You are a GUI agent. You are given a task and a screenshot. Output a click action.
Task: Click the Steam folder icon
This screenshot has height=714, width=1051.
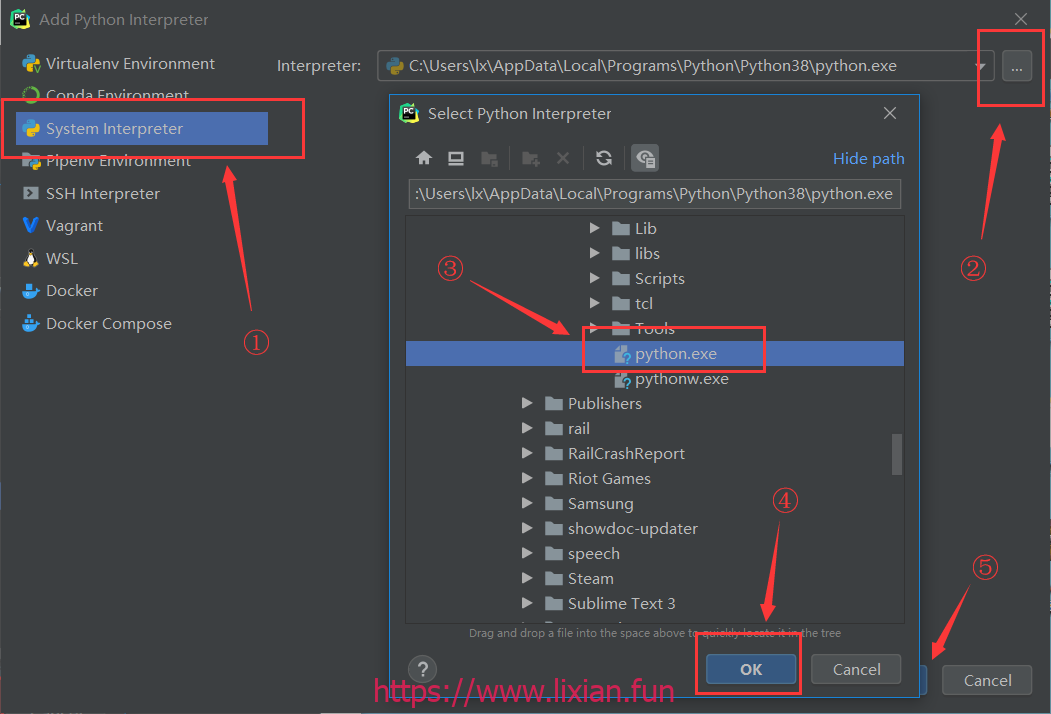pyautogui.click(x=554, y=579)
